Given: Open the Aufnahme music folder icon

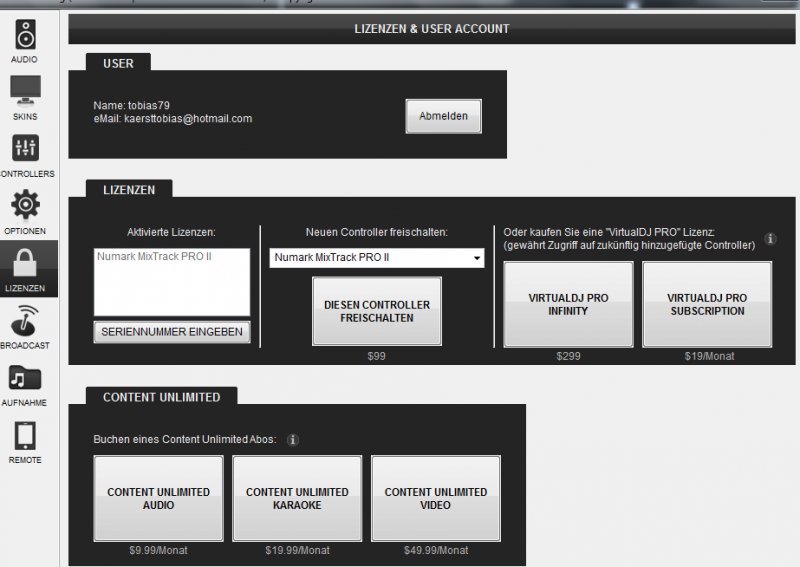Looking at the screenshot, I should (25, 378).
